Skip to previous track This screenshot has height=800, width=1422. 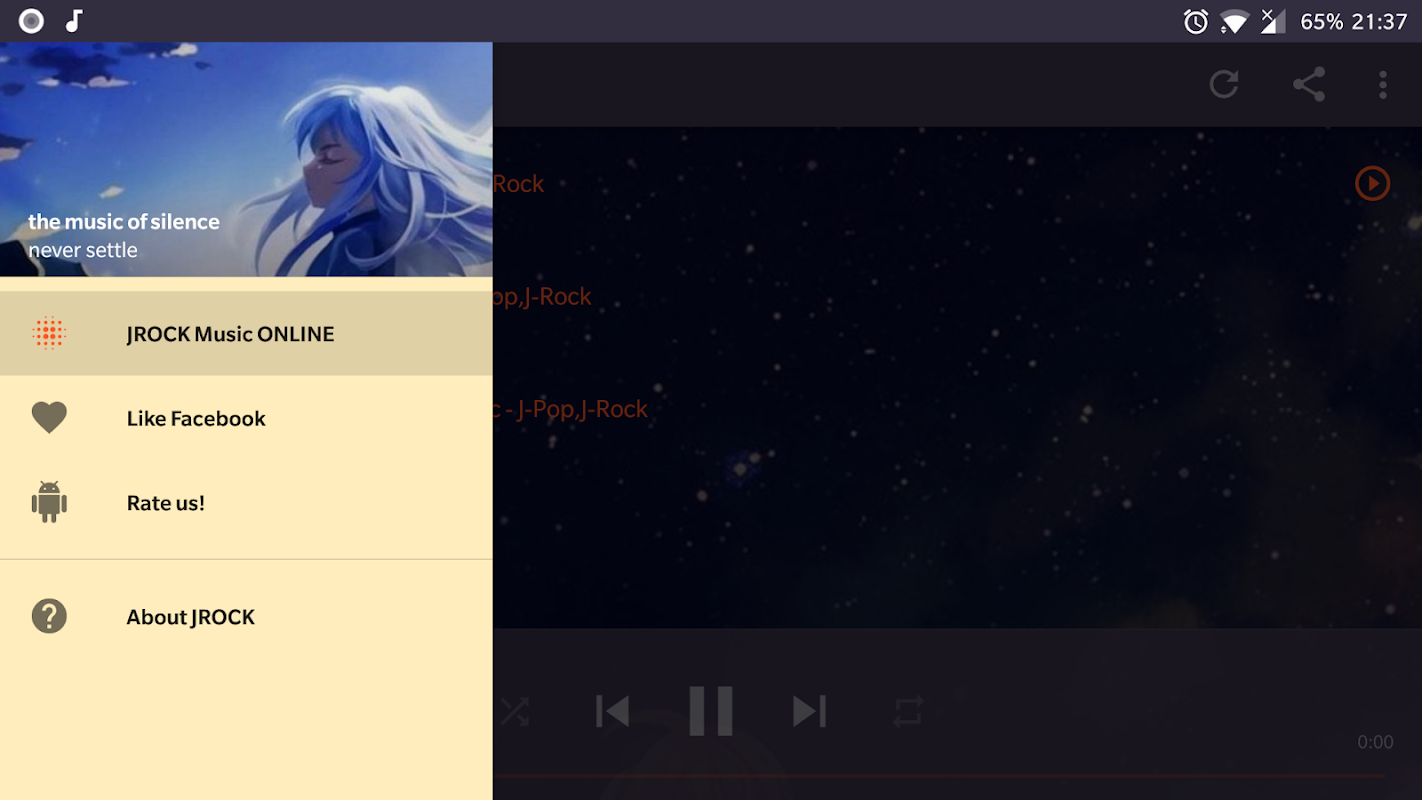point(612,711)
